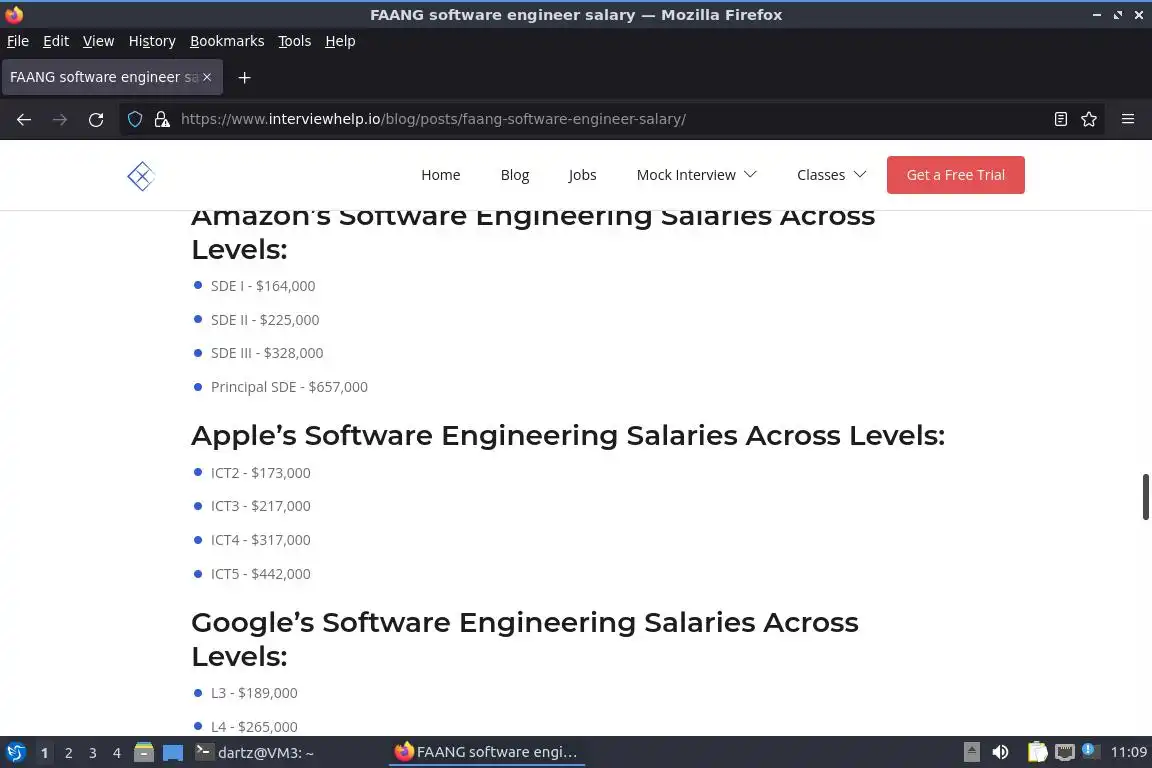1152x768 pixels.
Task: Click the Apple's Software Engineering Salaries heading
Action: click(x=568, y=435)
